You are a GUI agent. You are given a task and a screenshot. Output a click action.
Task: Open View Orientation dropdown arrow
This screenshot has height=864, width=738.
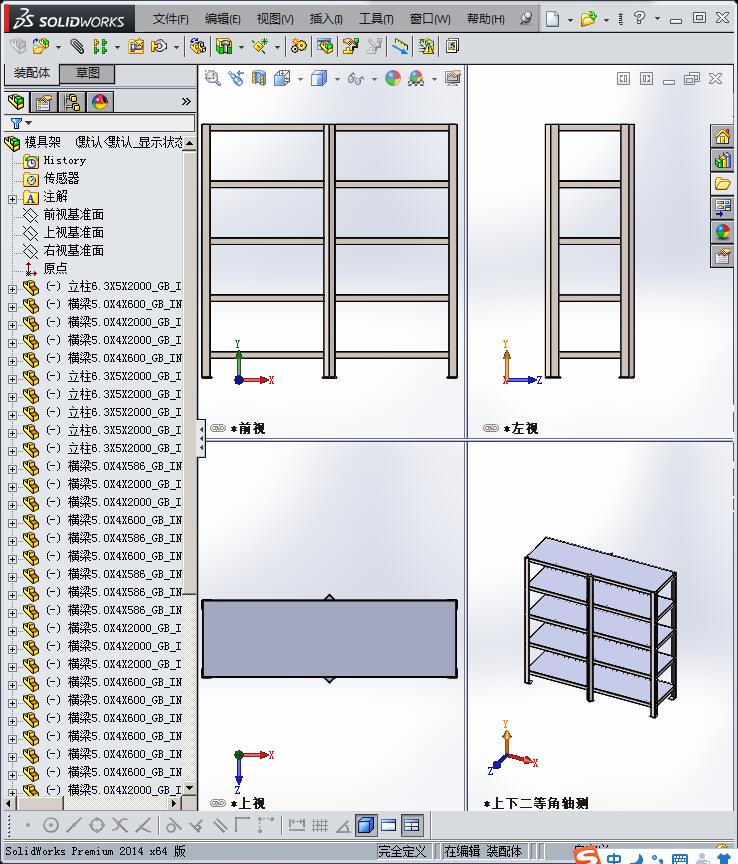tap(300, 79)
